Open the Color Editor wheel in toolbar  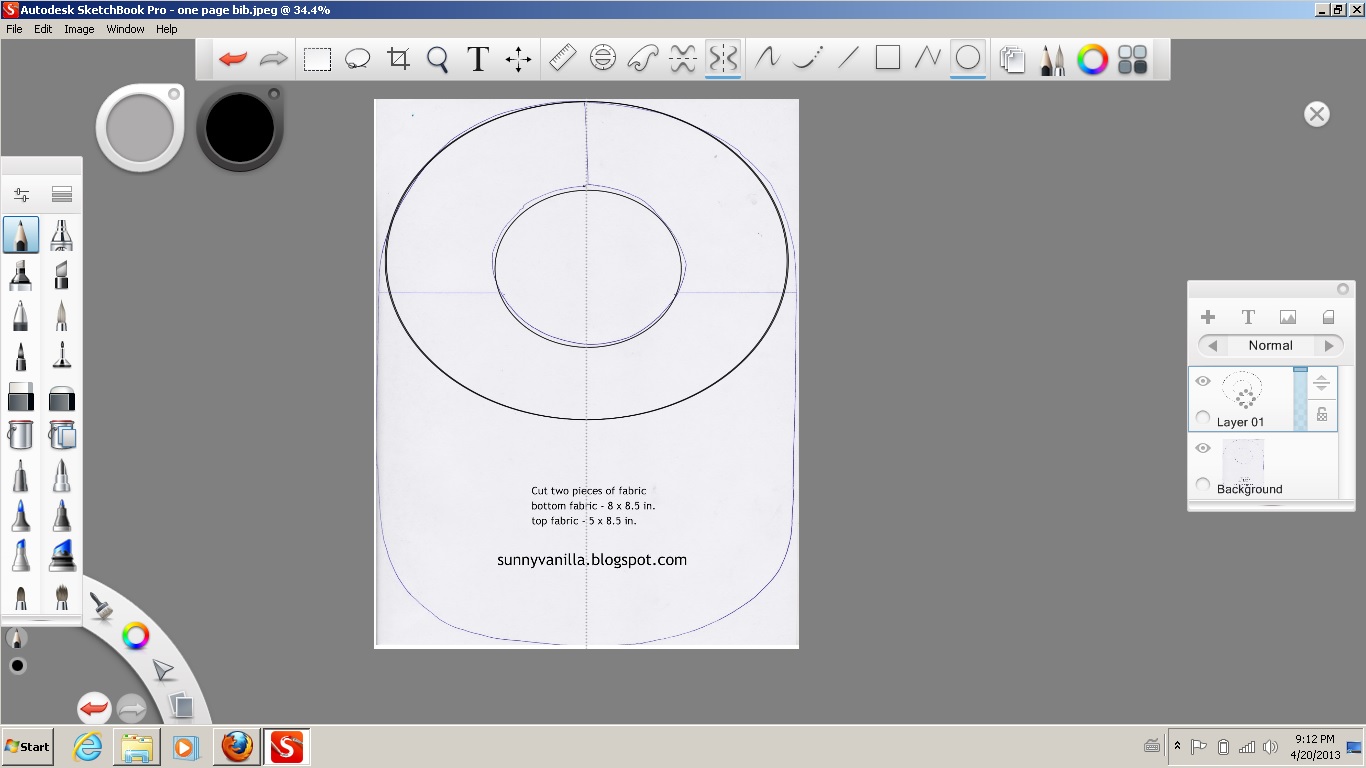pos(1092,60)
